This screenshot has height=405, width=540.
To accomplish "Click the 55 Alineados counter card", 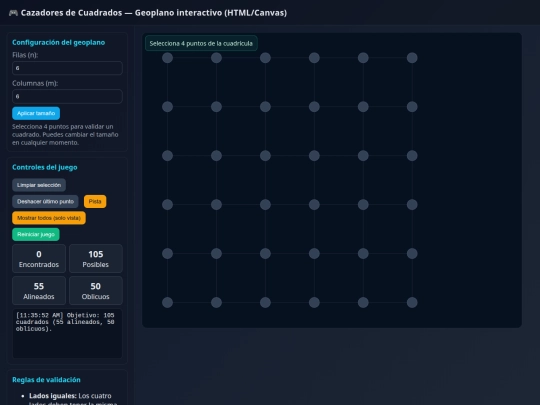I will pos(39,291).
